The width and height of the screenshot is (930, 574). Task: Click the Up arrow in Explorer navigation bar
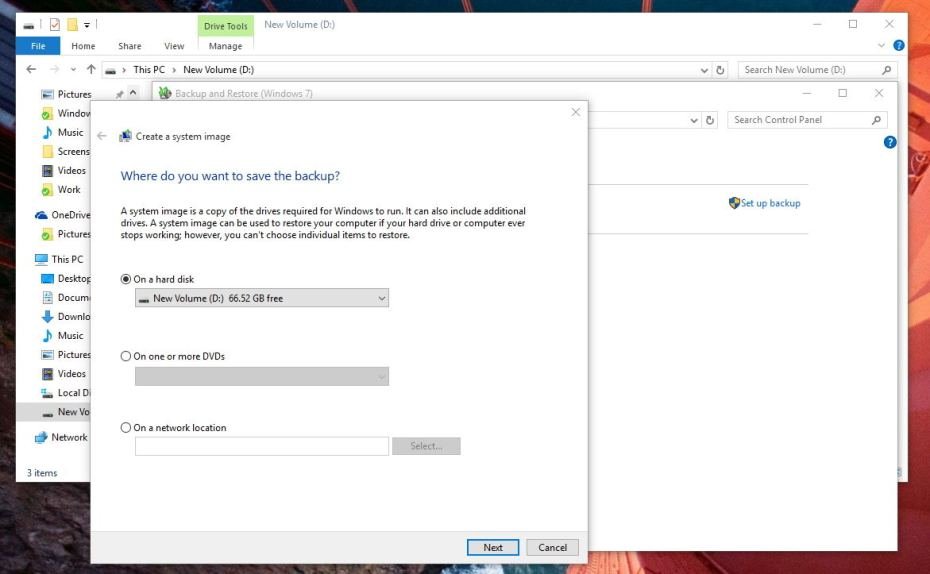pos(91,70)
